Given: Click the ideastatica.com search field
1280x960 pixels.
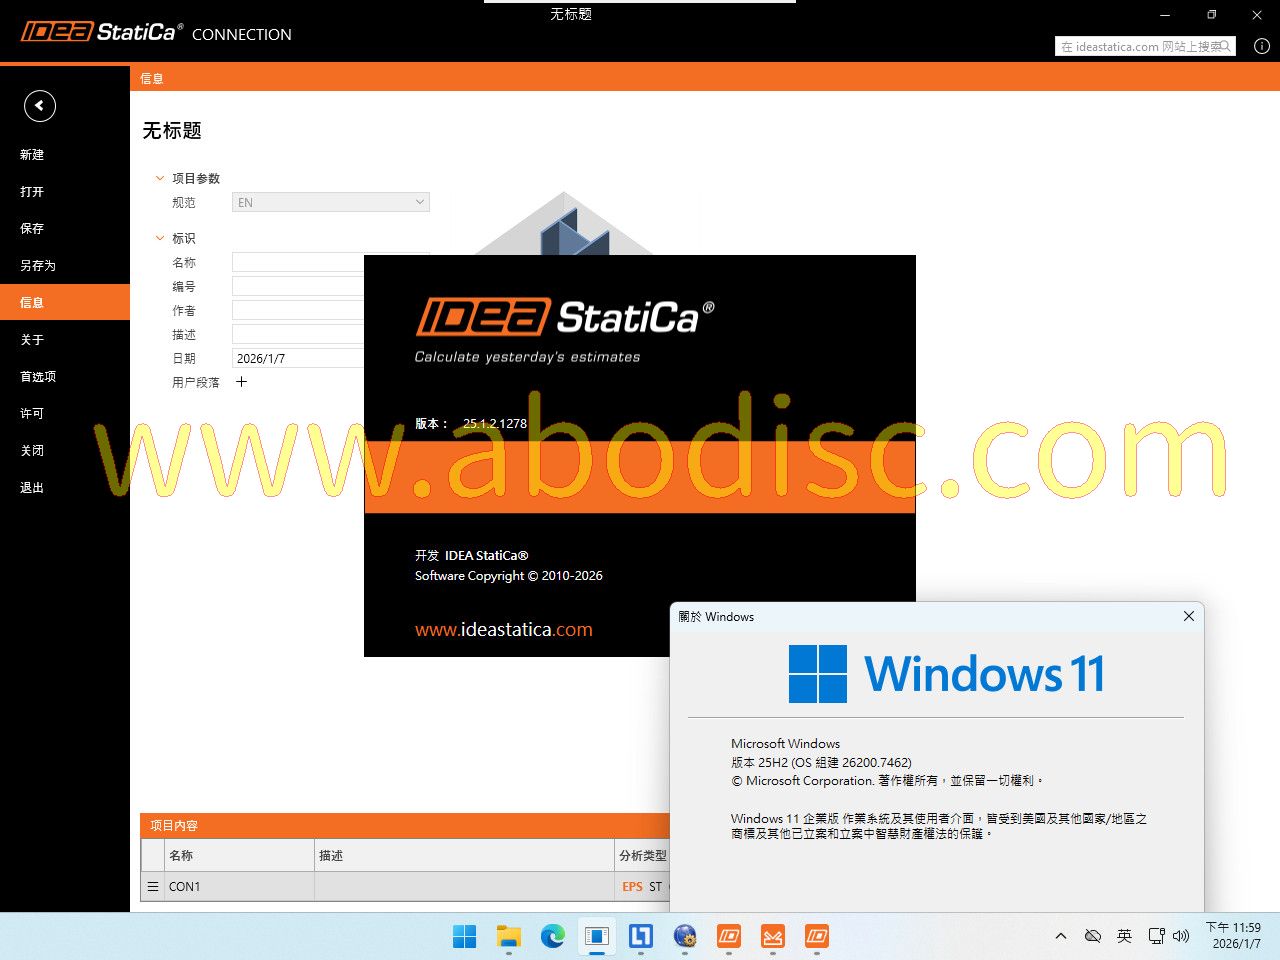Looking at the screenshot, I should (1138, 46).
